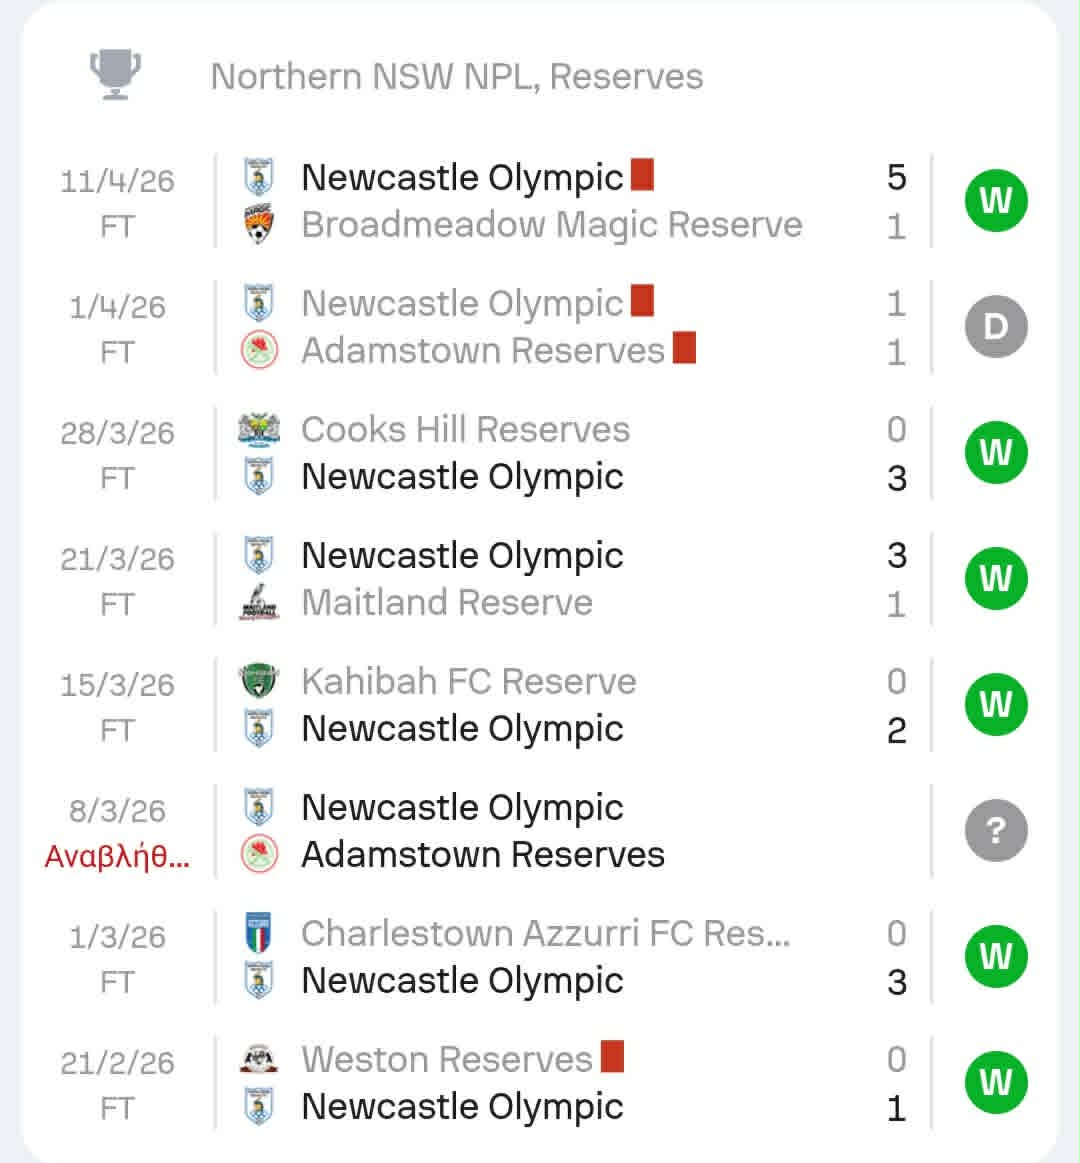Click the green W badge for 11/4/26

995,201
